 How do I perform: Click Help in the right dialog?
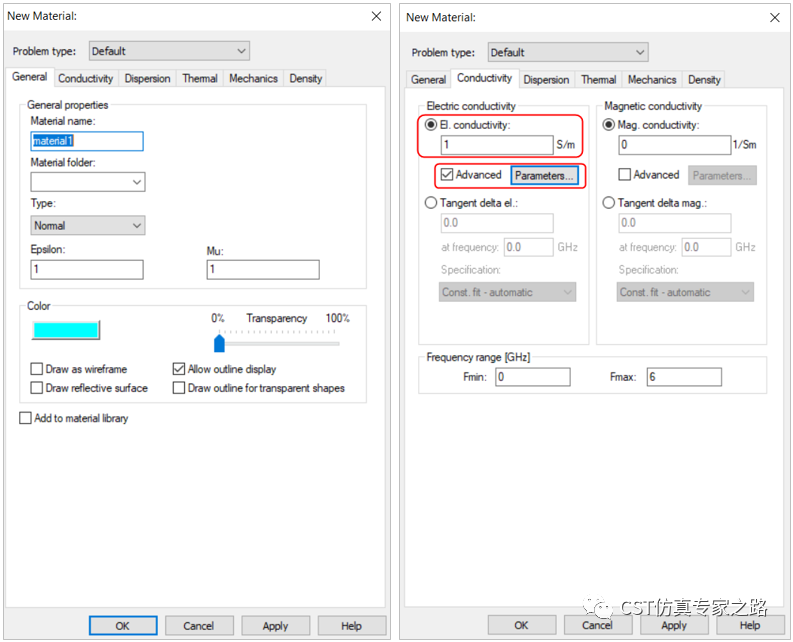coord(750,625)
